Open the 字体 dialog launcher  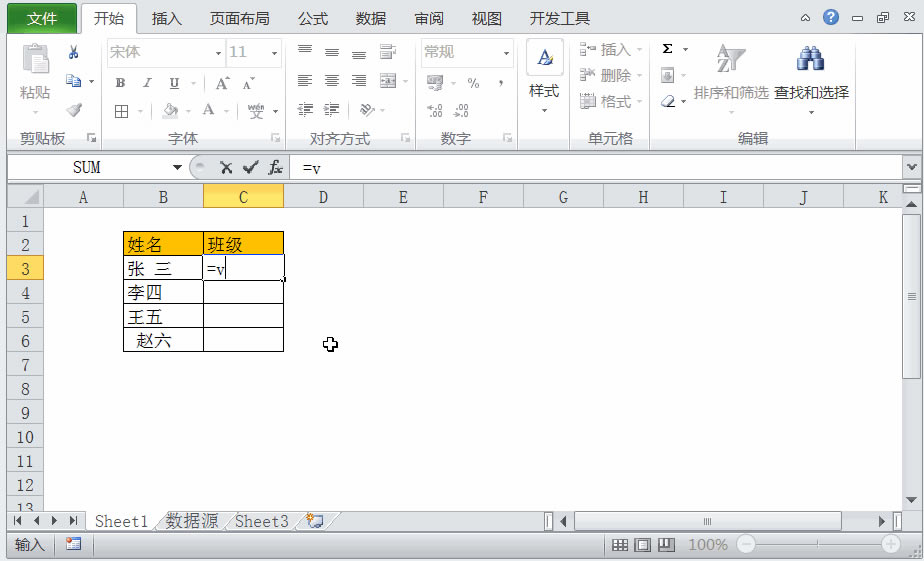275,138
